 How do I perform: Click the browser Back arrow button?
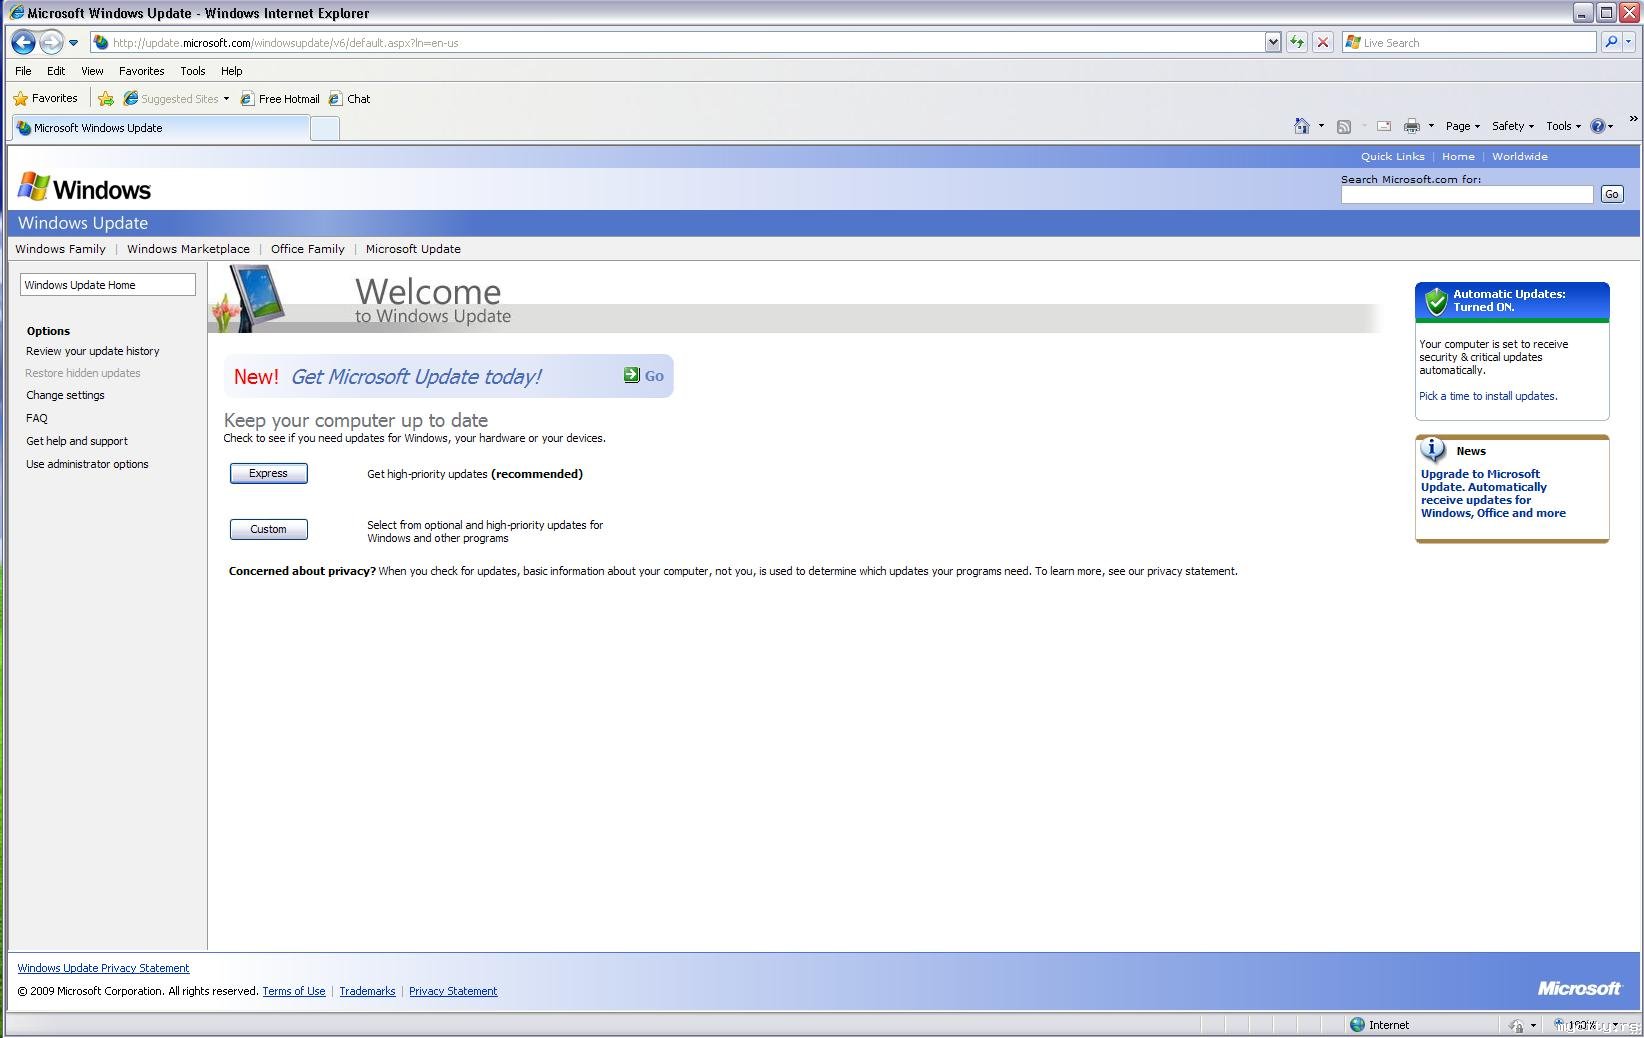pos(23,42)
